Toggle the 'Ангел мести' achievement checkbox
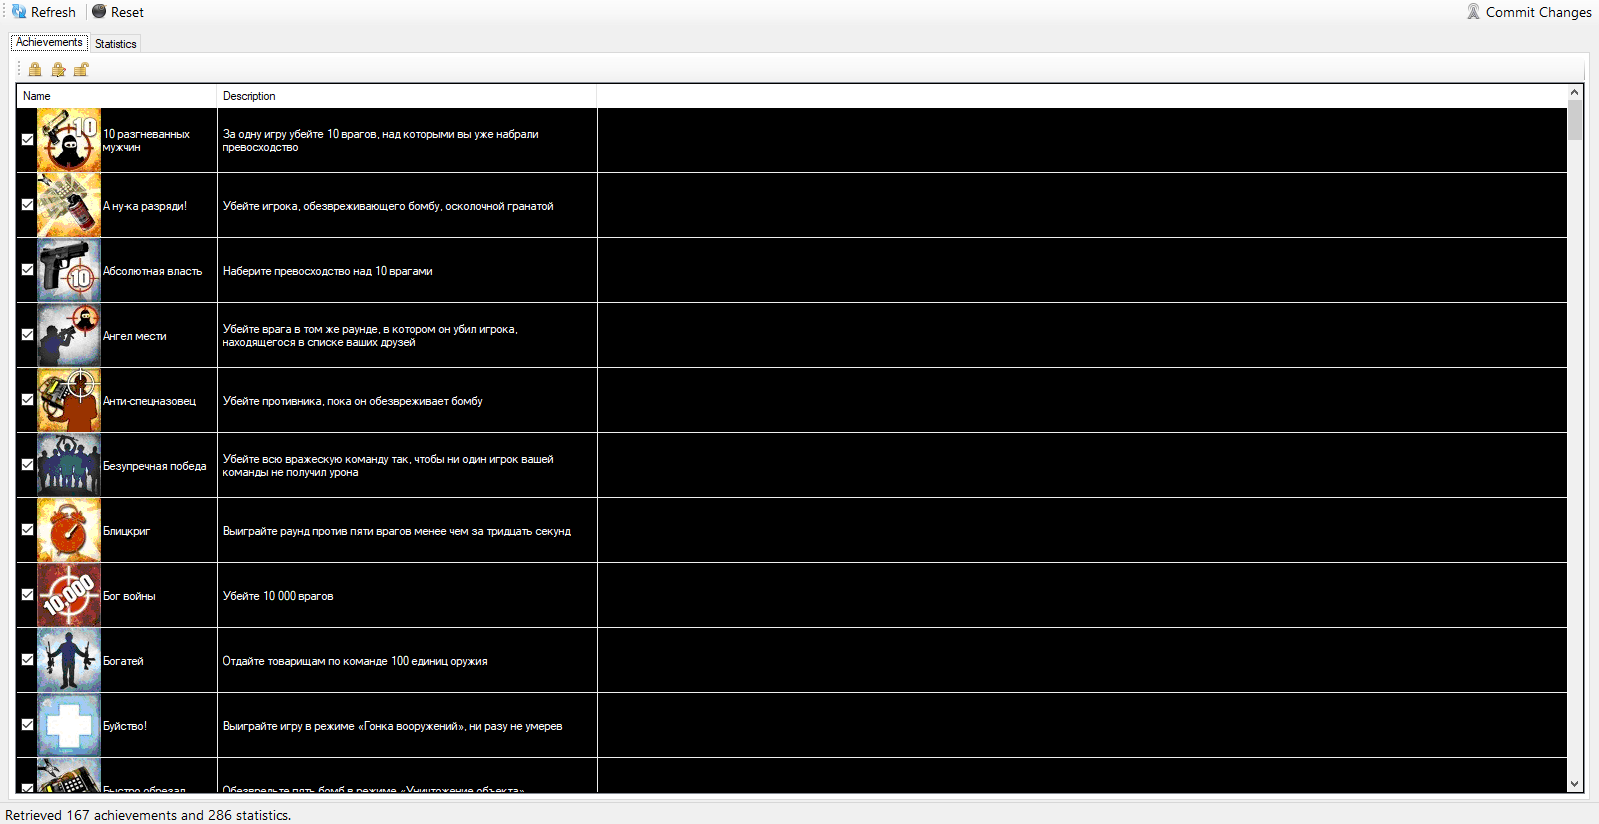 click(x=28, y=335)
